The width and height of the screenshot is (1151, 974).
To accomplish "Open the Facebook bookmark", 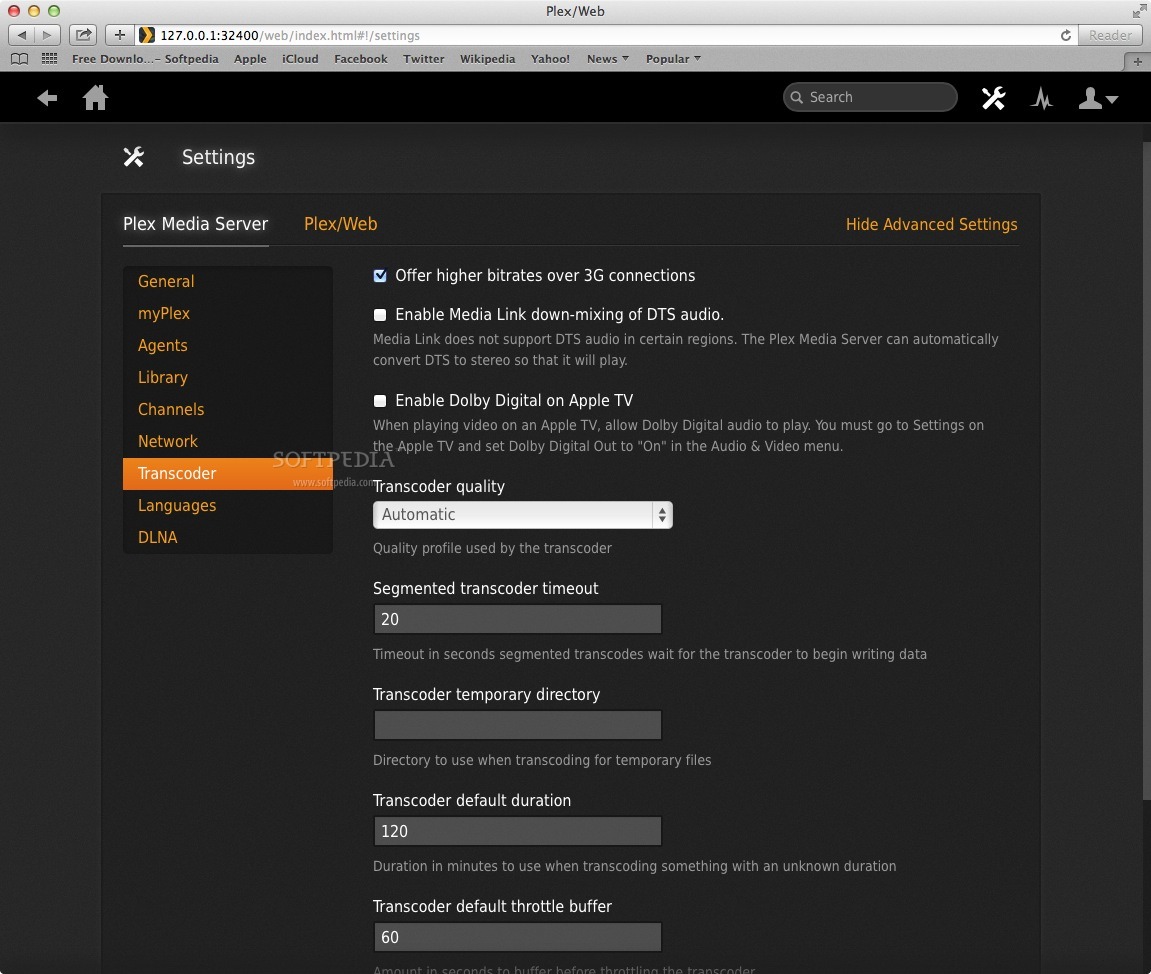I will click(x=360, y=59).
